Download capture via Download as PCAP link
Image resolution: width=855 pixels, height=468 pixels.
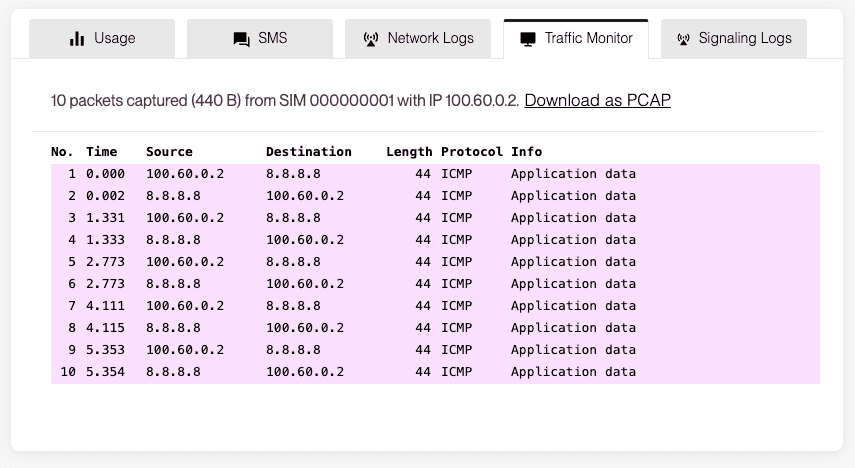click(x=598, y=100)
